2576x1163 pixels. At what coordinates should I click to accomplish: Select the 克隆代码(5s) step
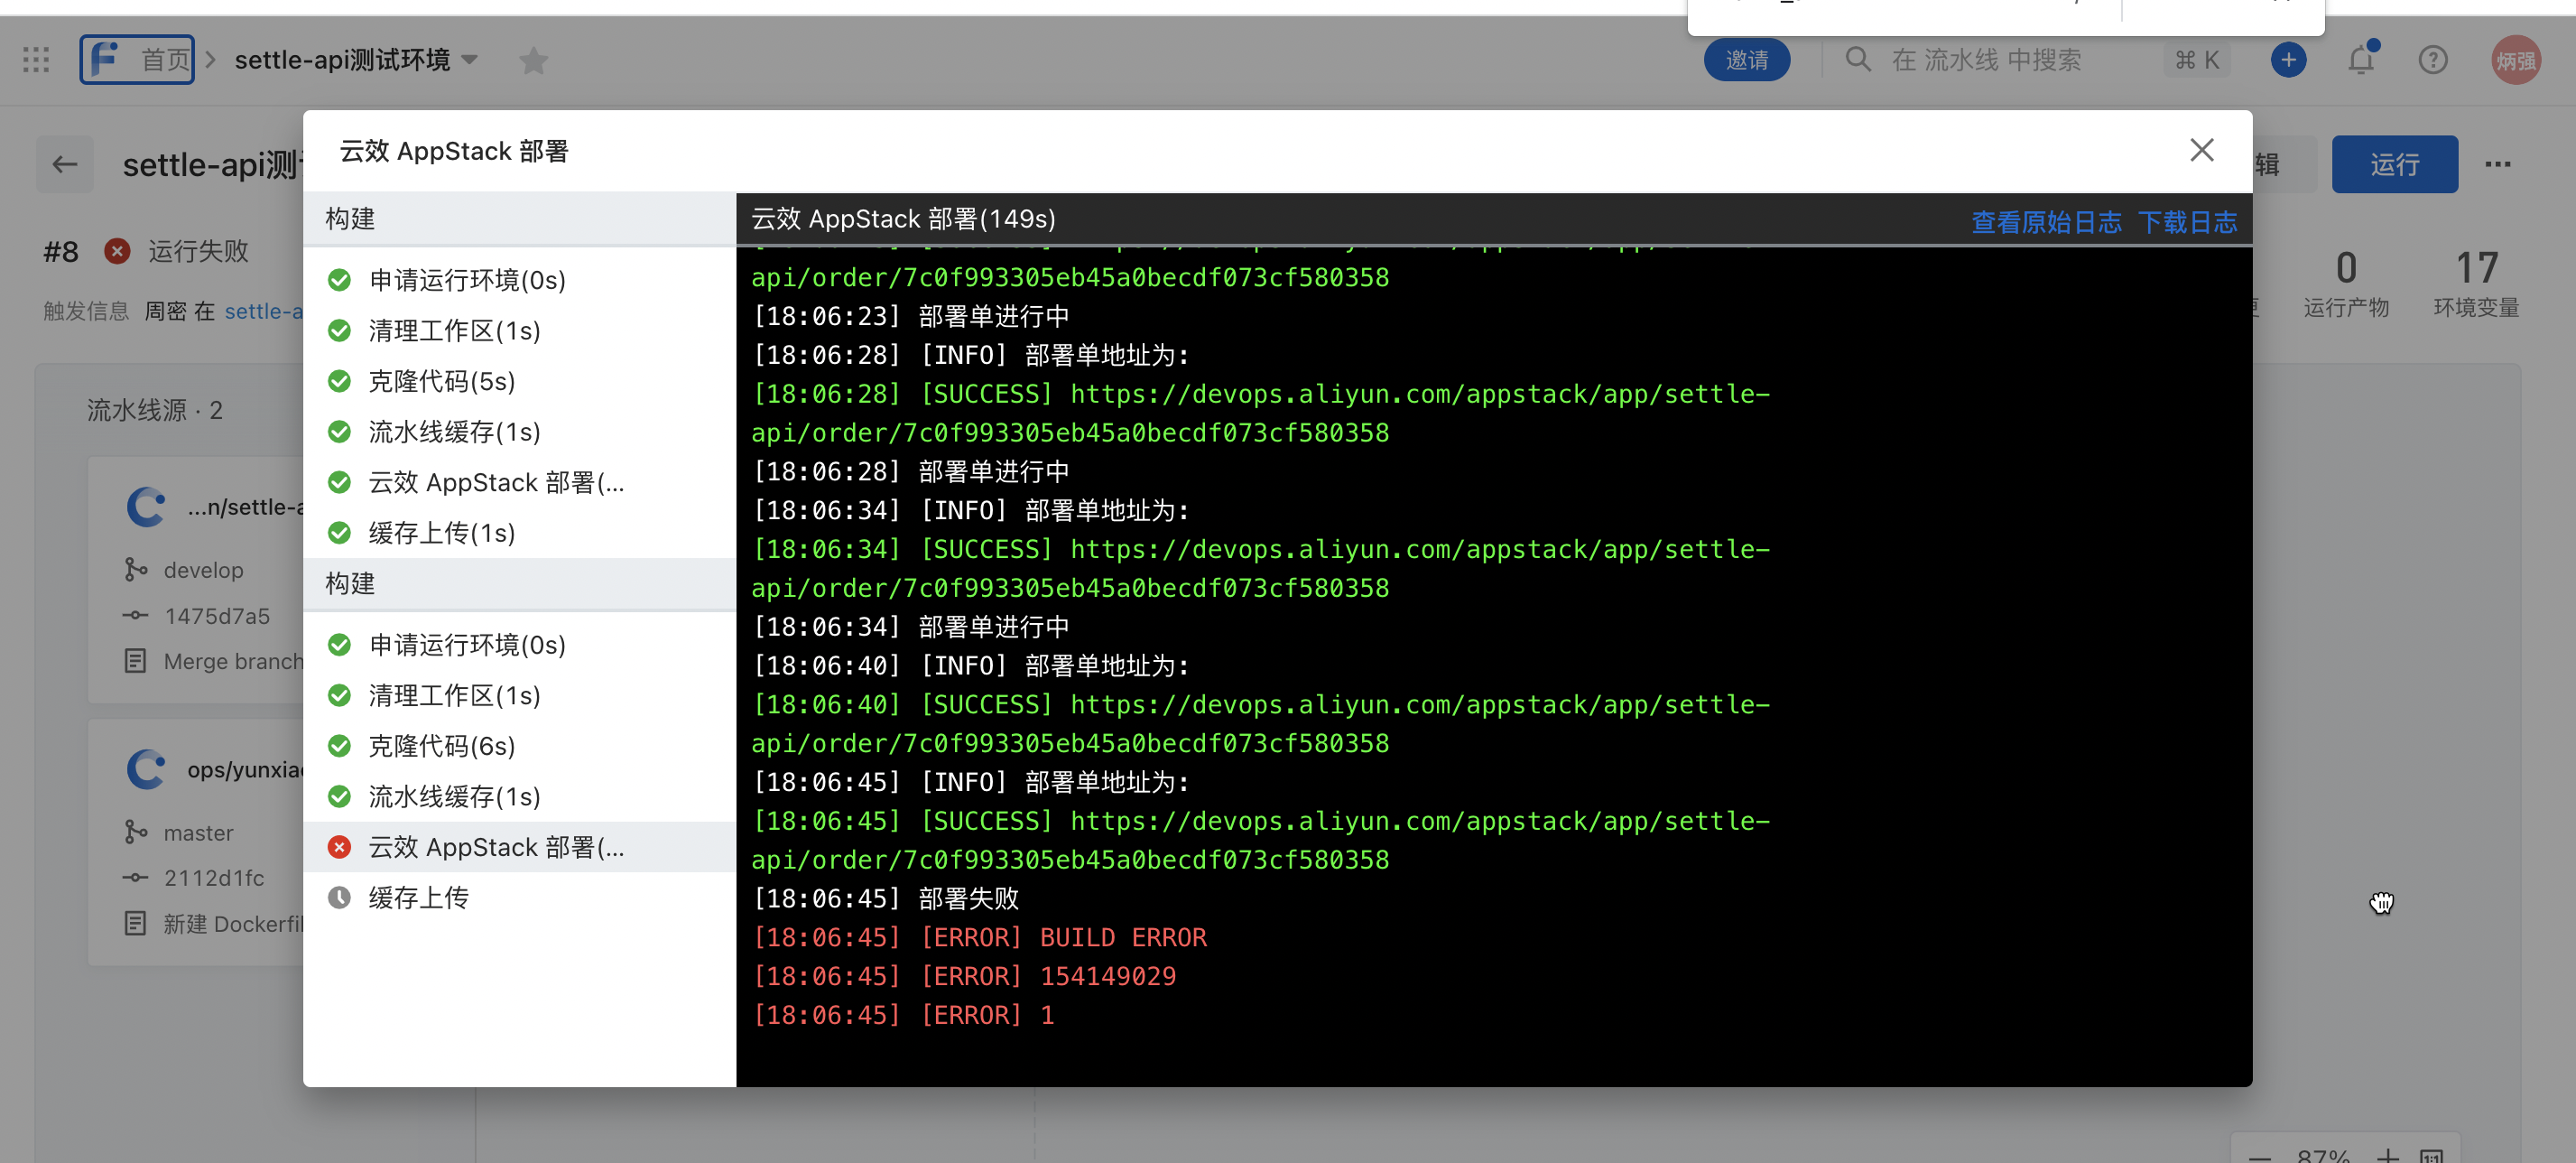click(441, 381)
